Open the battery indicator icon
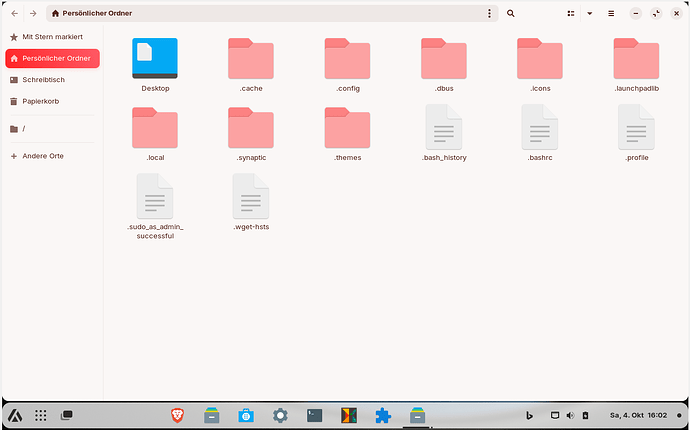The image size is (690, 430). 585,415
